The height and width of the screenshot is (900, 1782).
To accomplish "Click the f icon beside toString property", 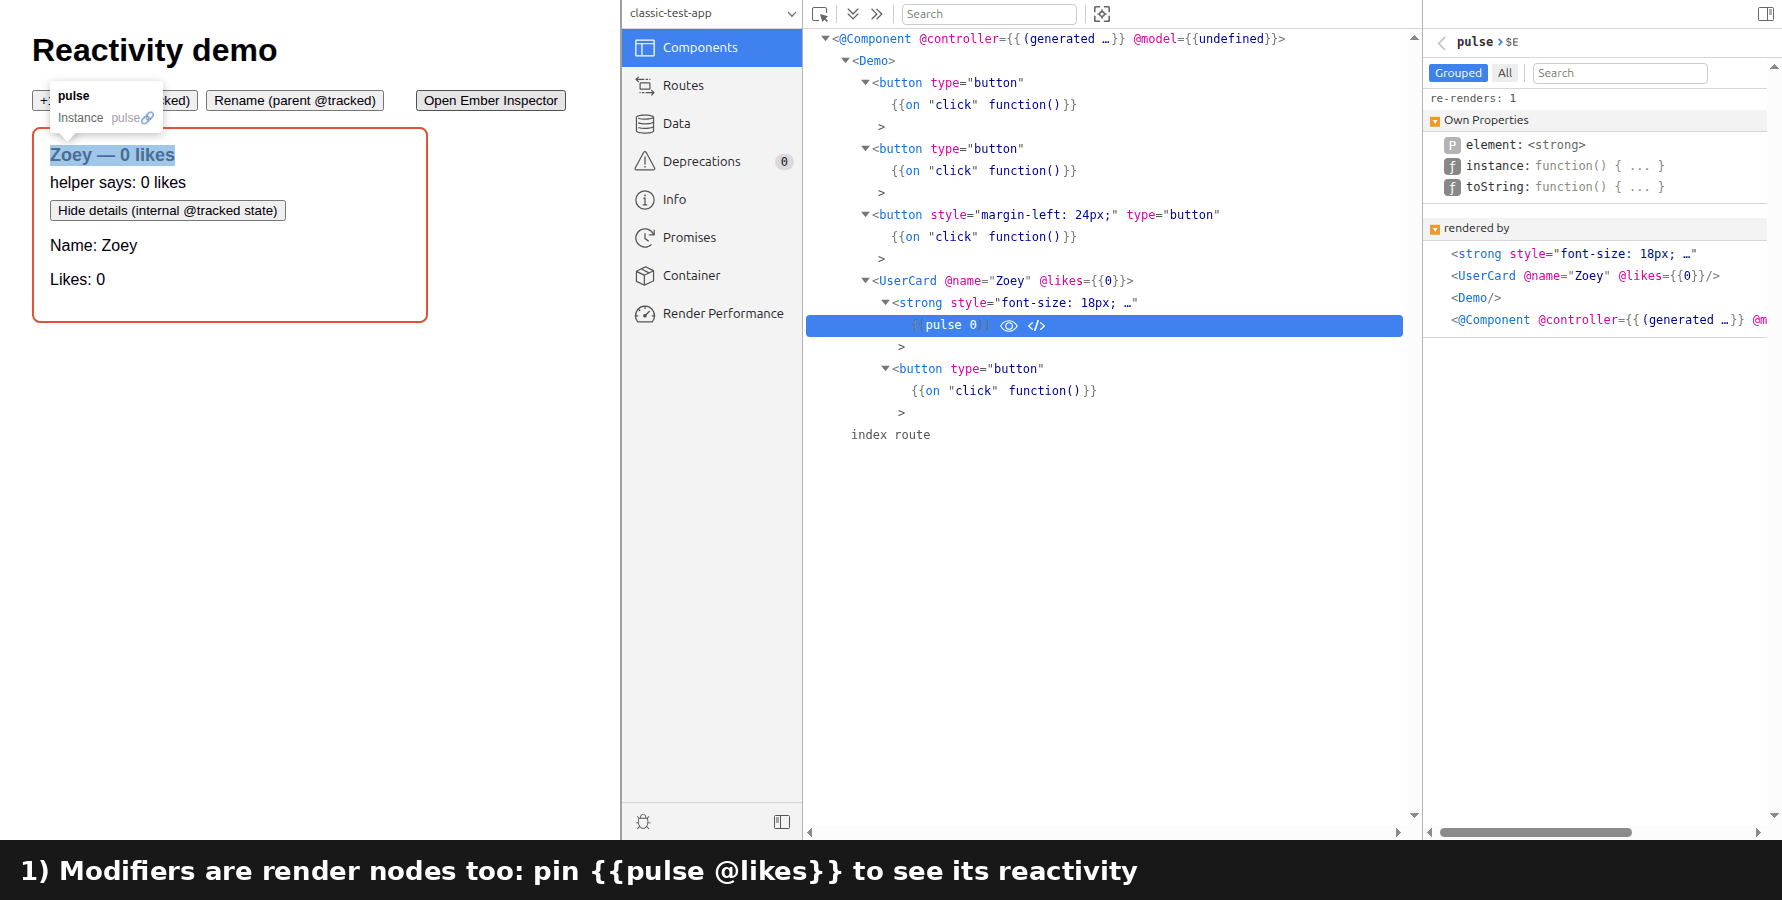I will pyautogui.click(x=1452, y=188).
